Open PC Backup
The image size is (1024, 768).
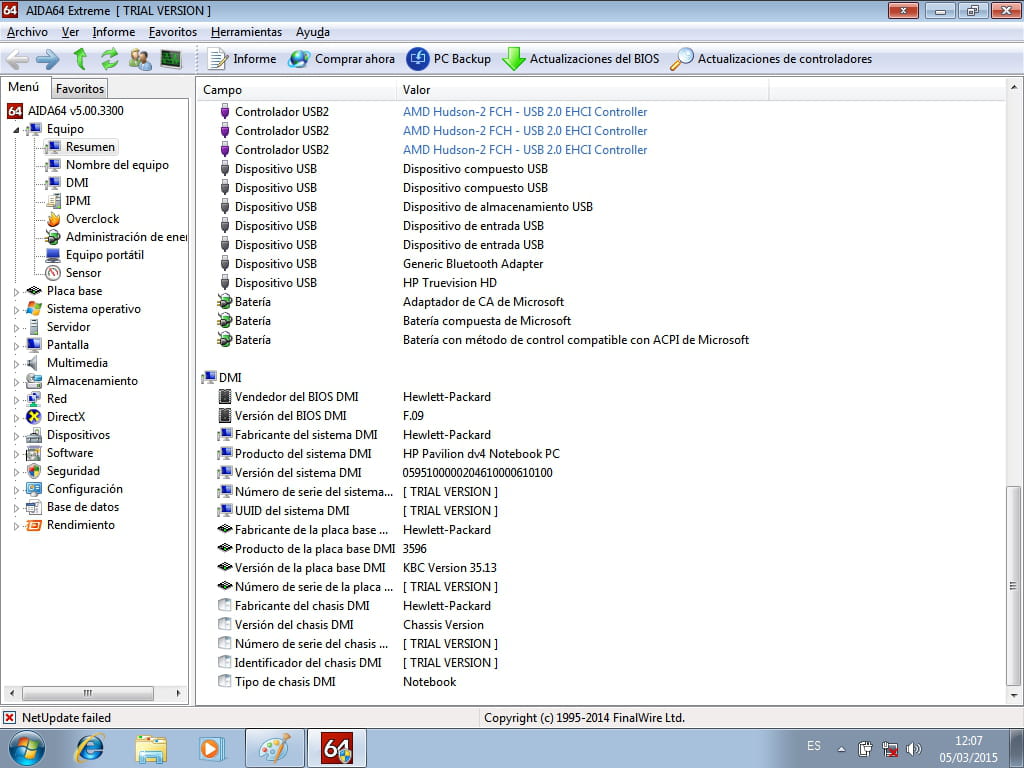[x=449, y=59]
